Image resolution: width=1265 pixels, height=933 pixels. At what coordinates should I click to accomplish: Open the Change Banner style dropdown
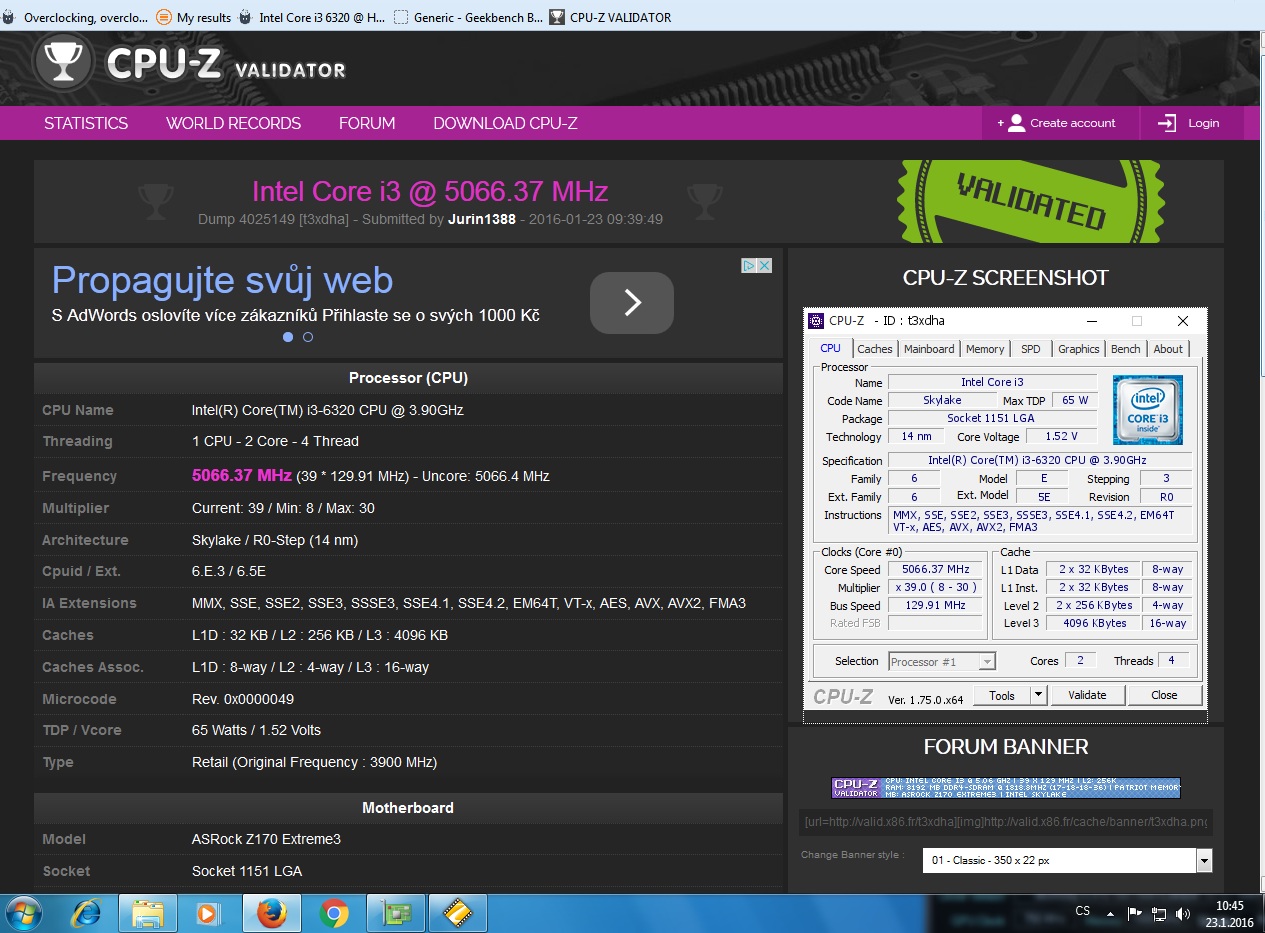[1067, 860]
